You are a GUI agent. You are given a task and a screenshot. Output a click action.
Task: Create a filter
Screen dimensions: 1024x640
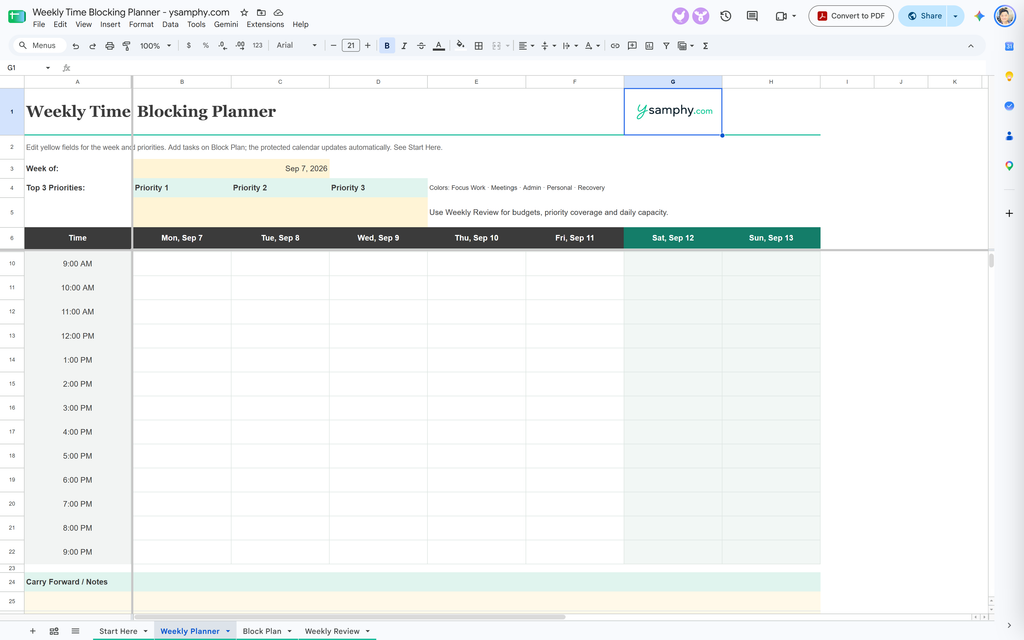[x=666, y=46]
